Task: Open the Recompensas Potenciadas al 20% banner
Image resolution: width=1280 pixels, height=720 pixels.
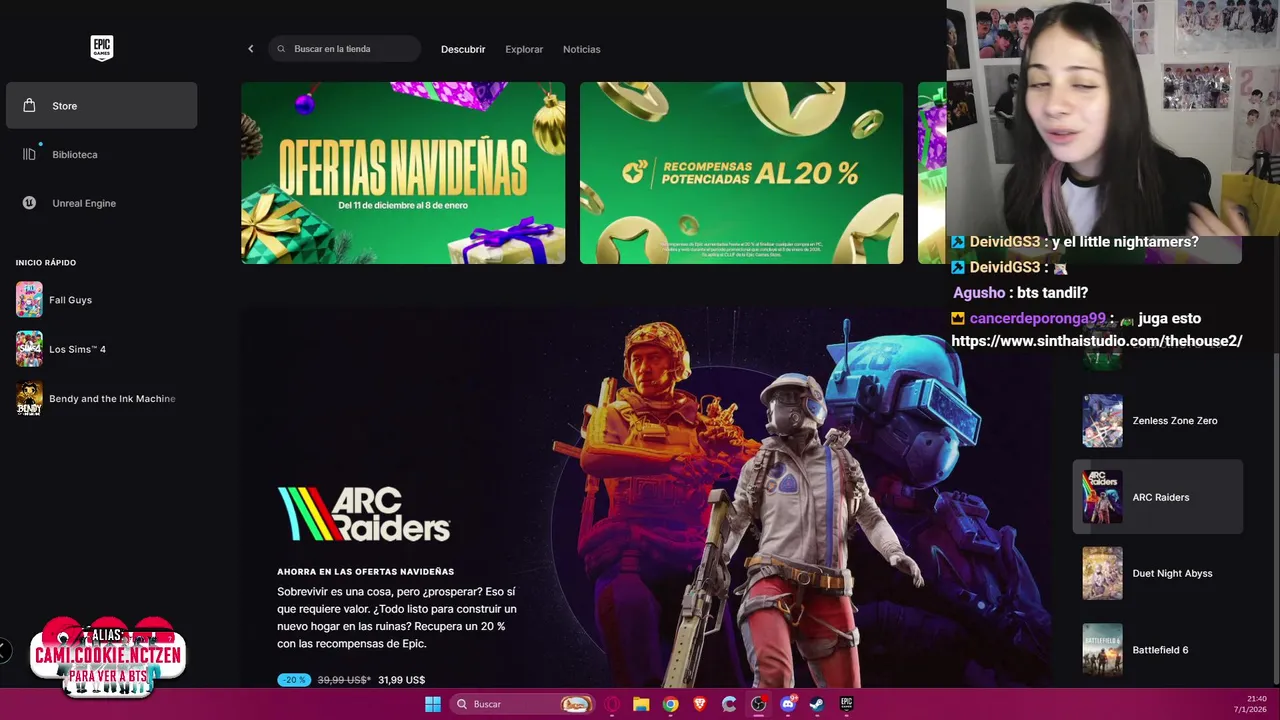Action: coord(741,173)
